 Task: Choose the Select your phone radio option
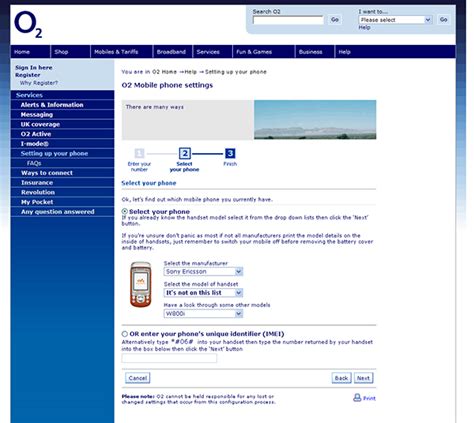(125, 211)
